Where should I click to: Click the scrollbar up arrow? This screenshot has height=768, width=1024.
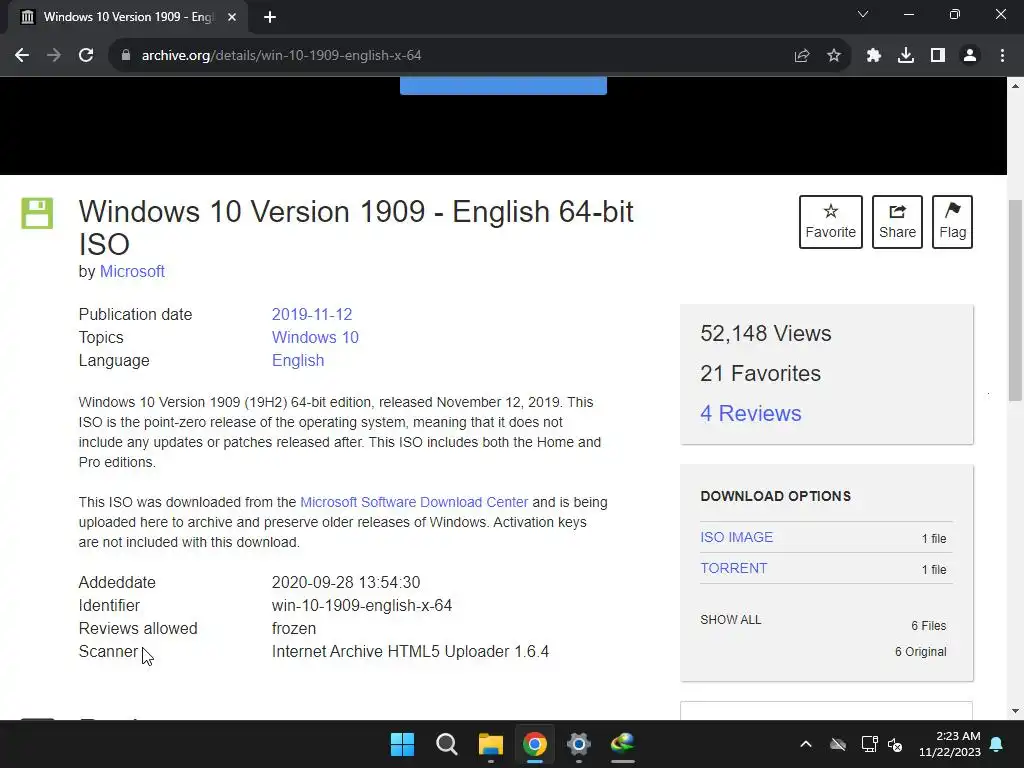pyautogui.click(x=1015, y=86)
